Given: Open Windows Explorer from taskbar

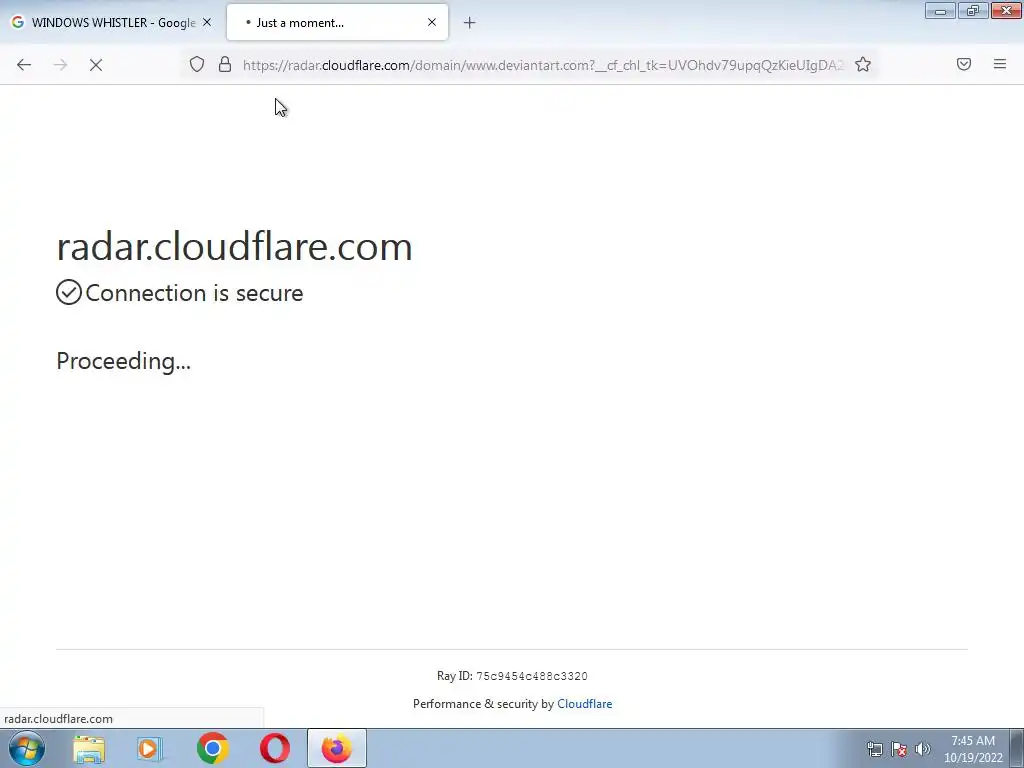Looking at the screenshot, I should pyautogui.click(x=89, y=749).
